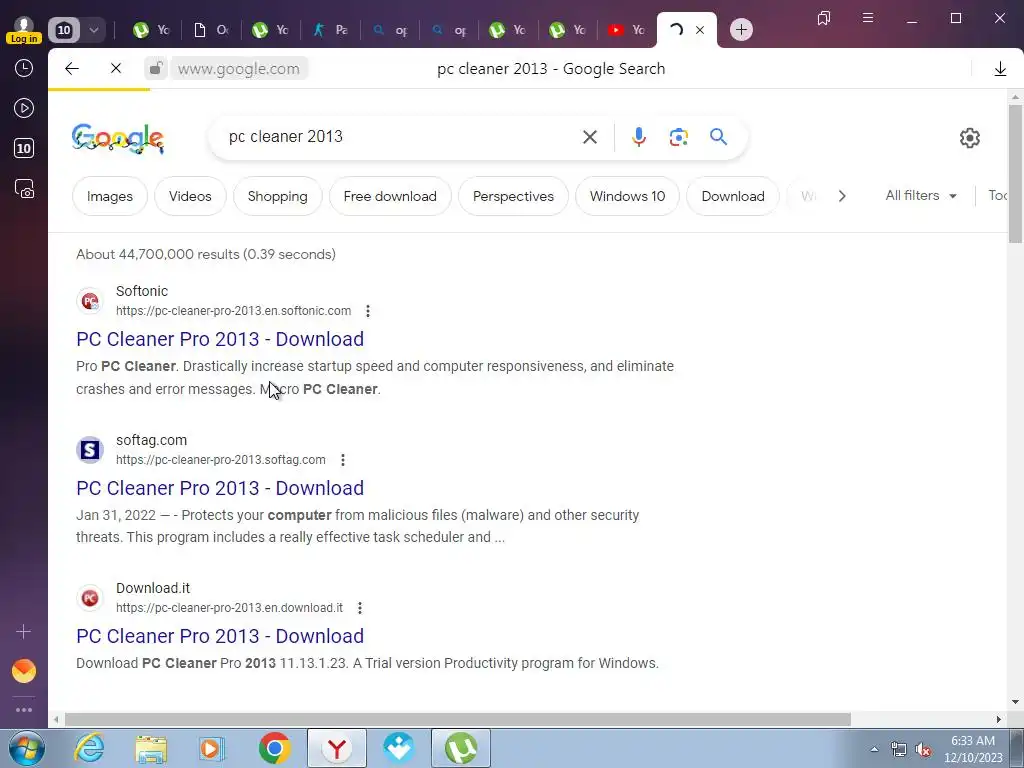Select the Perspectives filter chip

pos(513,196)
